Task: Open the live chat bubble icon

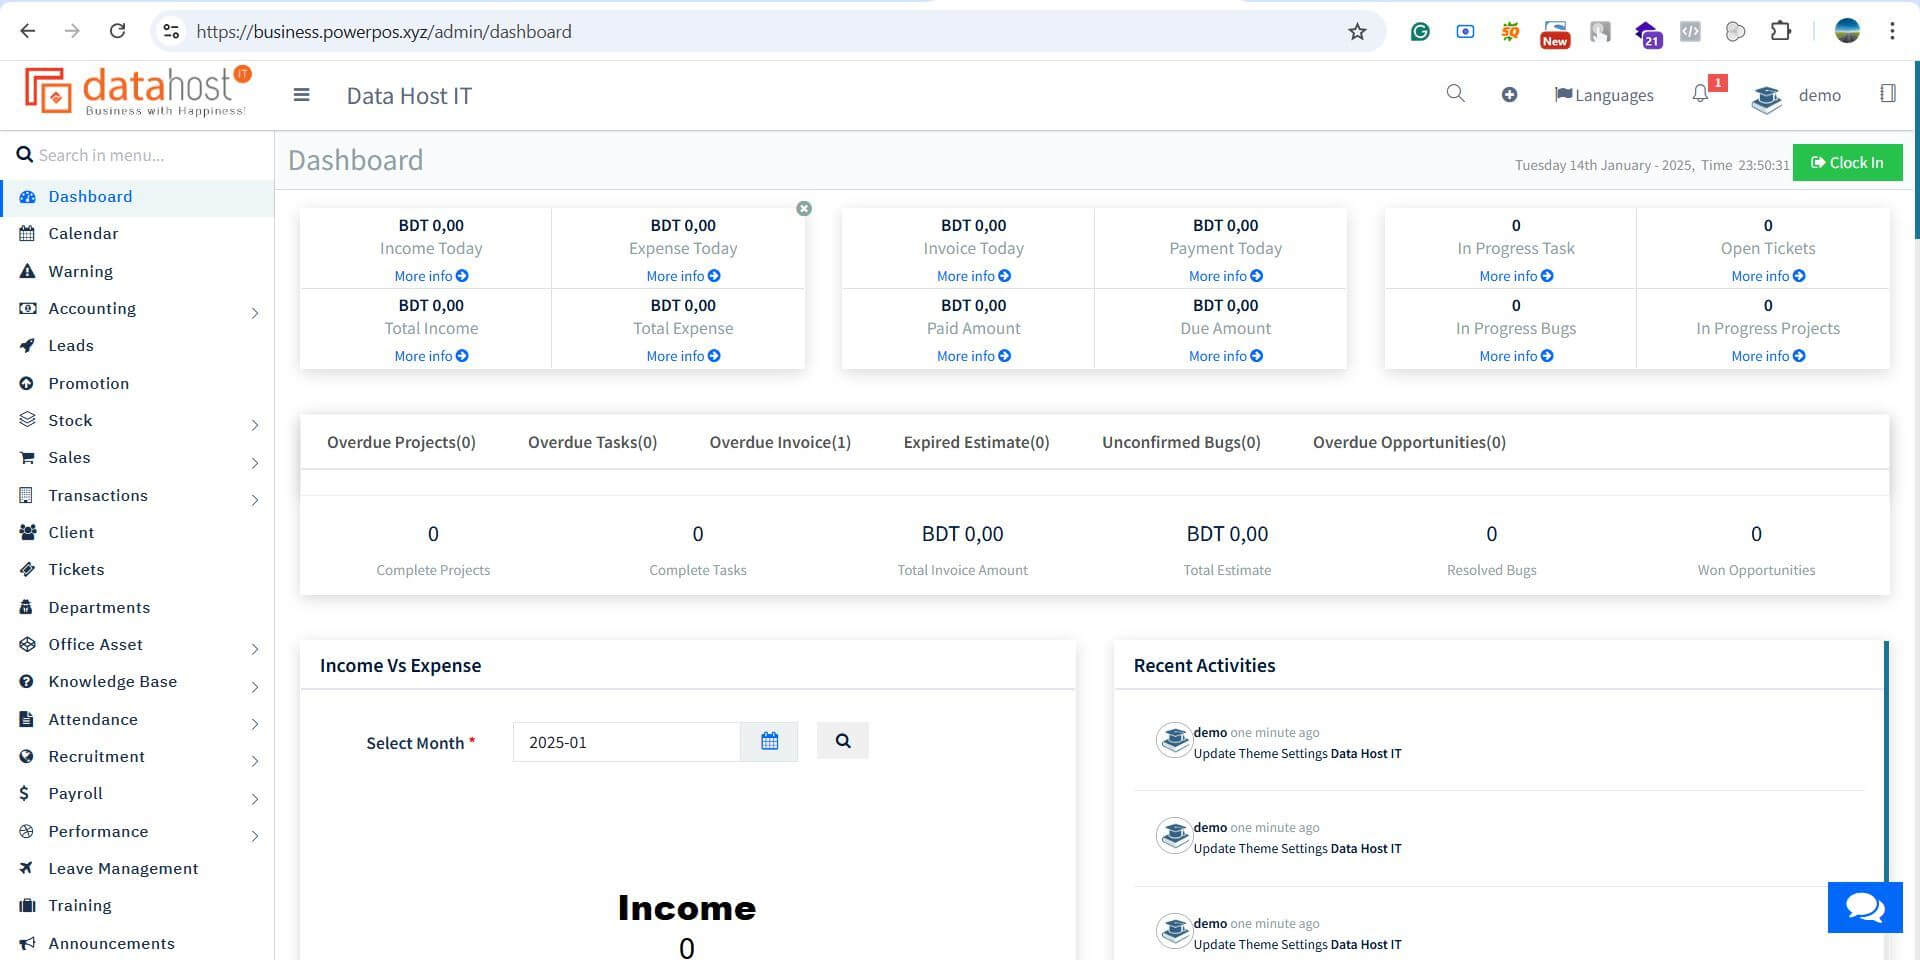Action: (x=1864, y=907)
